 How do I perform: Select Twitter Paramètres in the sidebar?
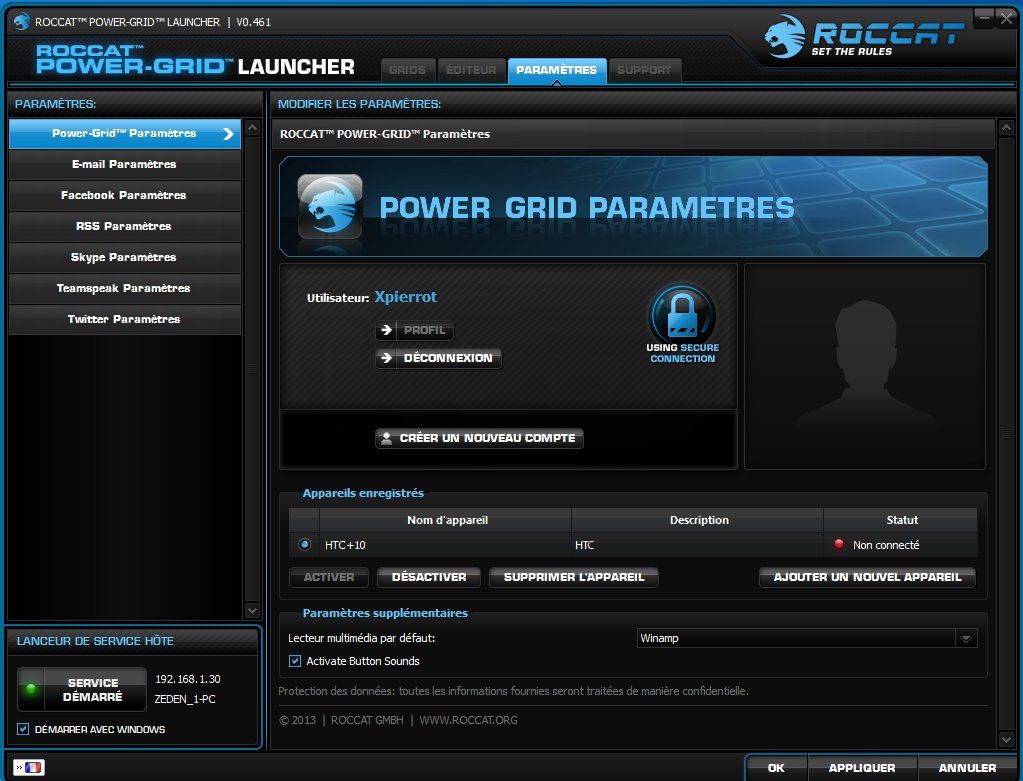tap(124, 320)
